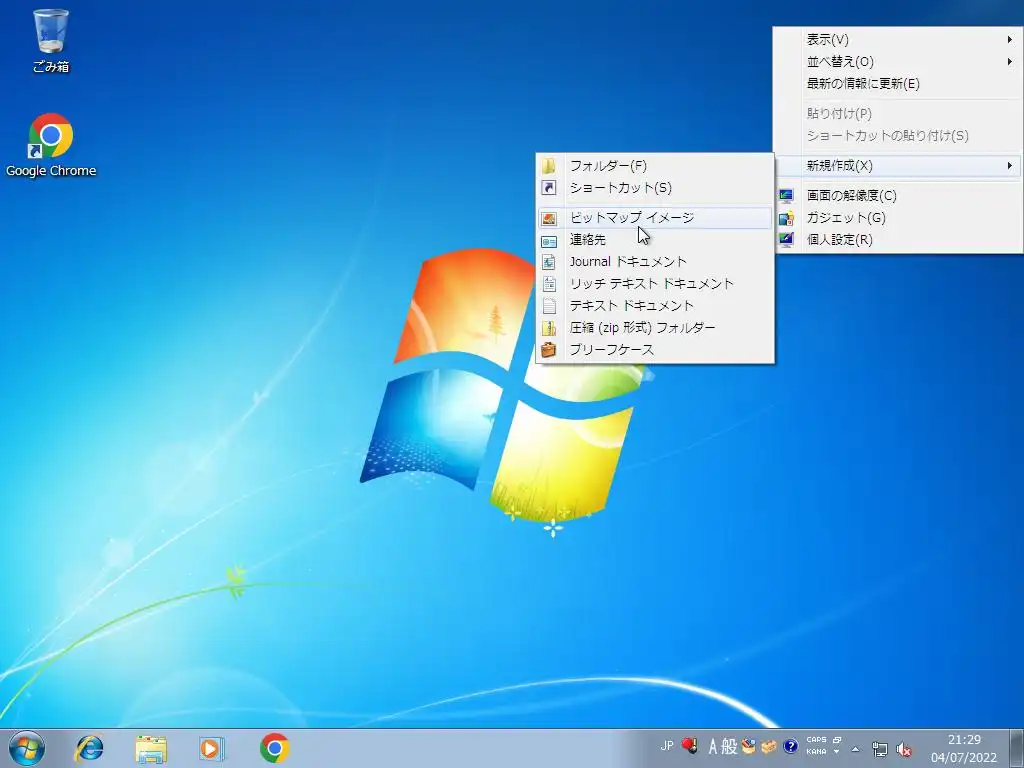This screenshot has width=1024, height=768.
Task: Click the Show desktop button
Action: coord(1016,748)
